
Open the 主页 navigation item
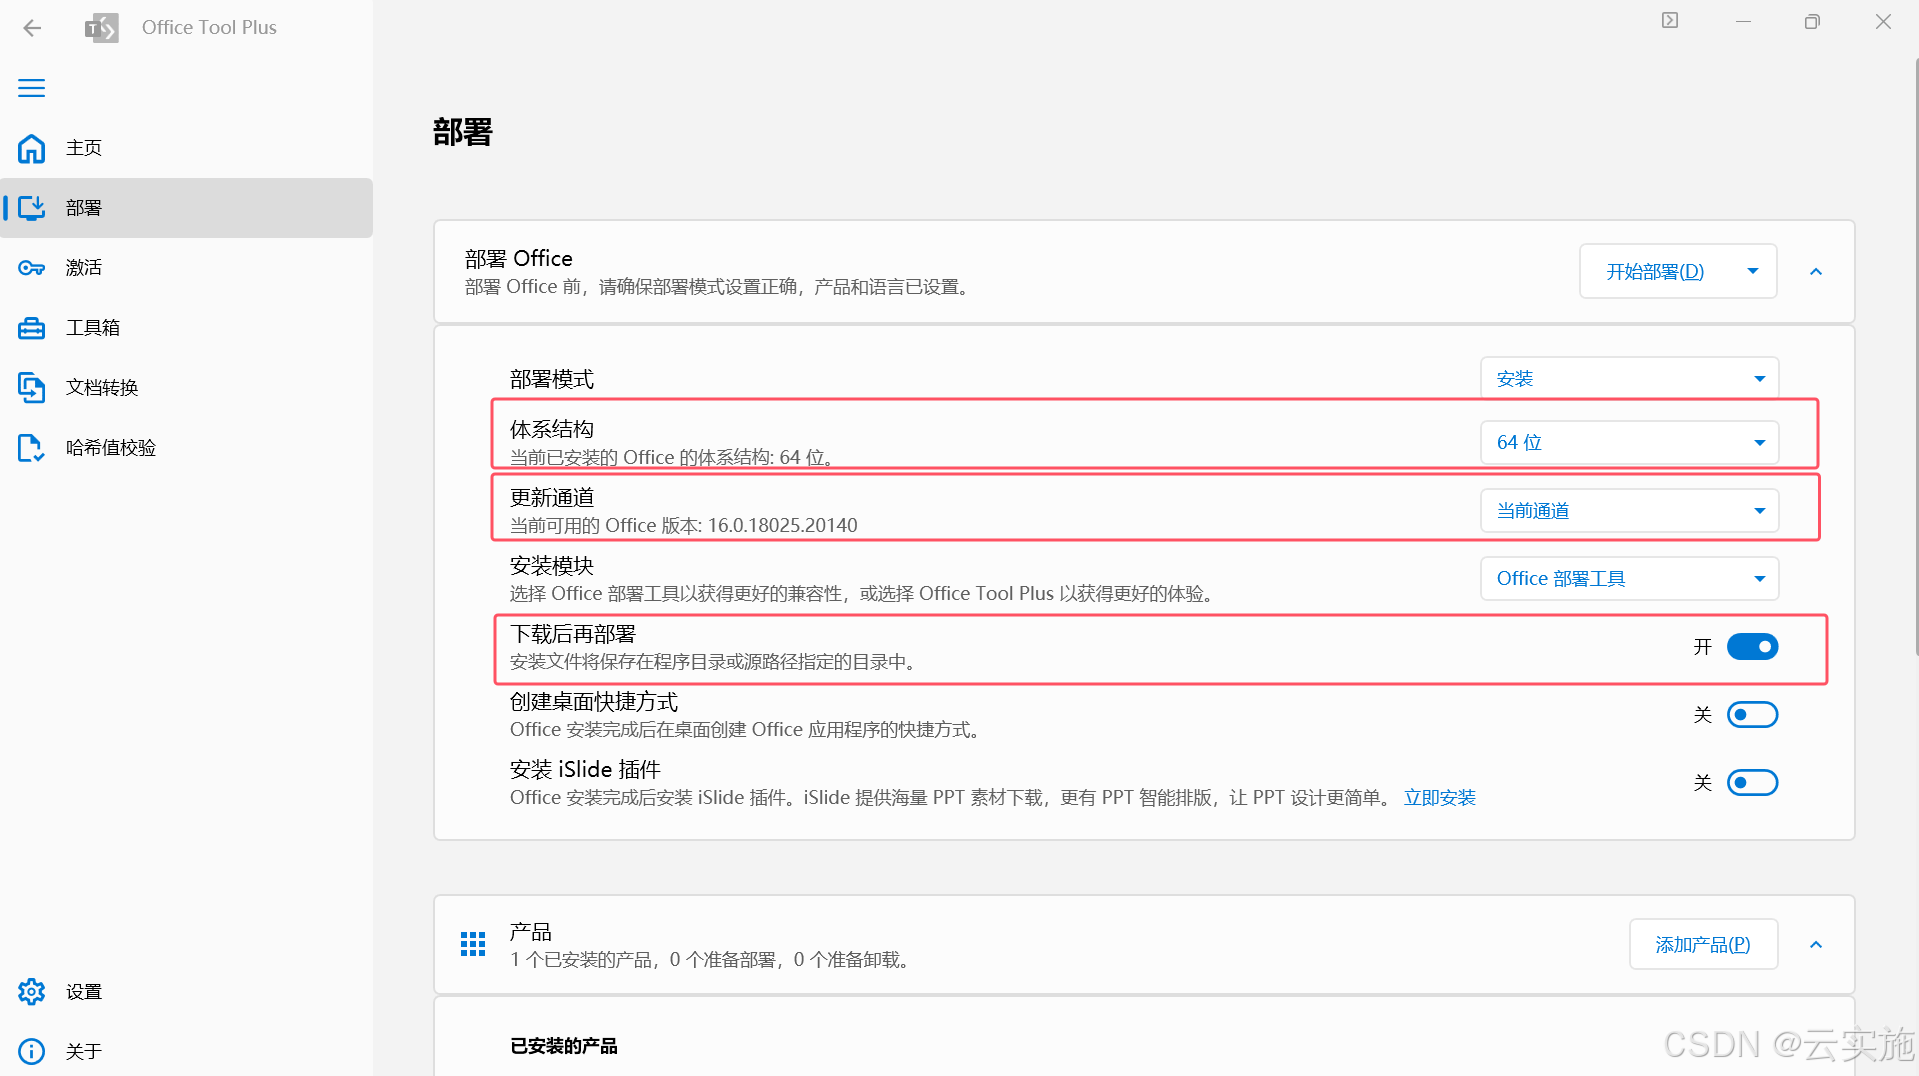pyautogui.click(x=186, y=148)
